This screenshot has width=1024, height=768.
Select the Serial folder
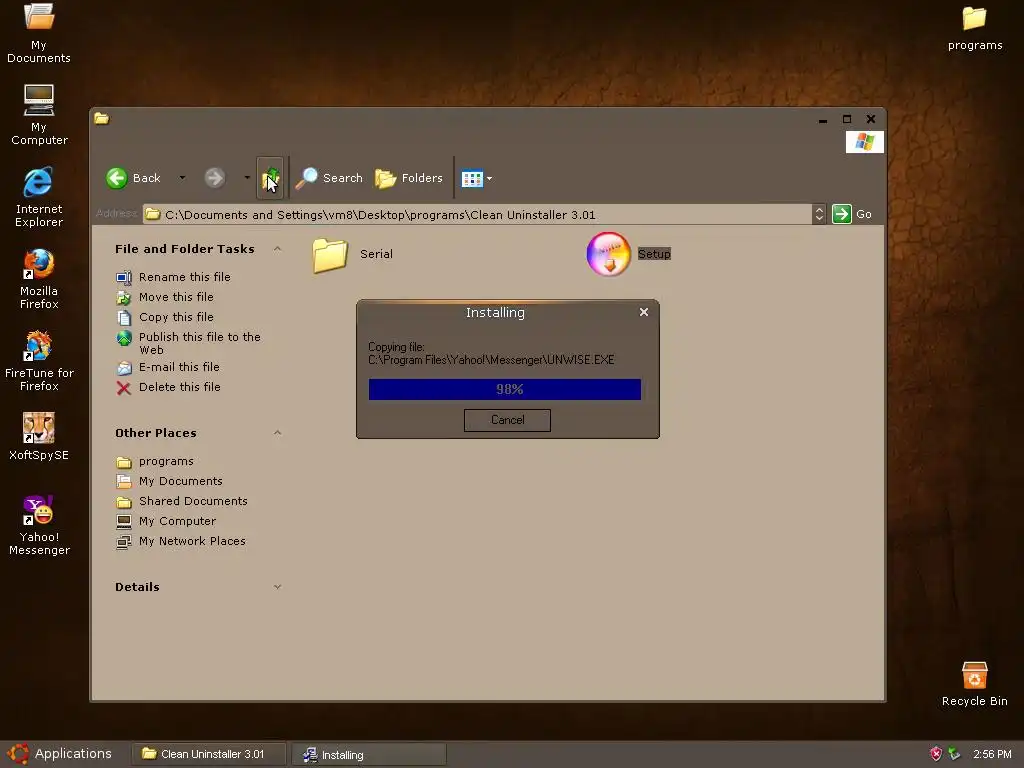[x=353, y=255]
